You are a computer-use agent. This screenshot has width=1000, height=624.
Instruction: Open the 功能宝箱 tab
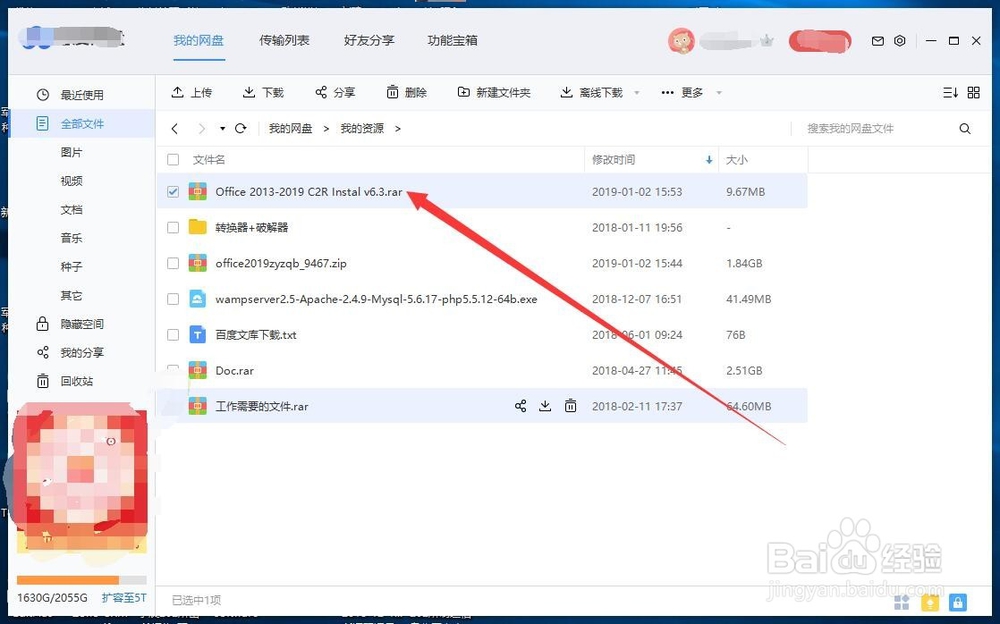(x=452, y=41)
